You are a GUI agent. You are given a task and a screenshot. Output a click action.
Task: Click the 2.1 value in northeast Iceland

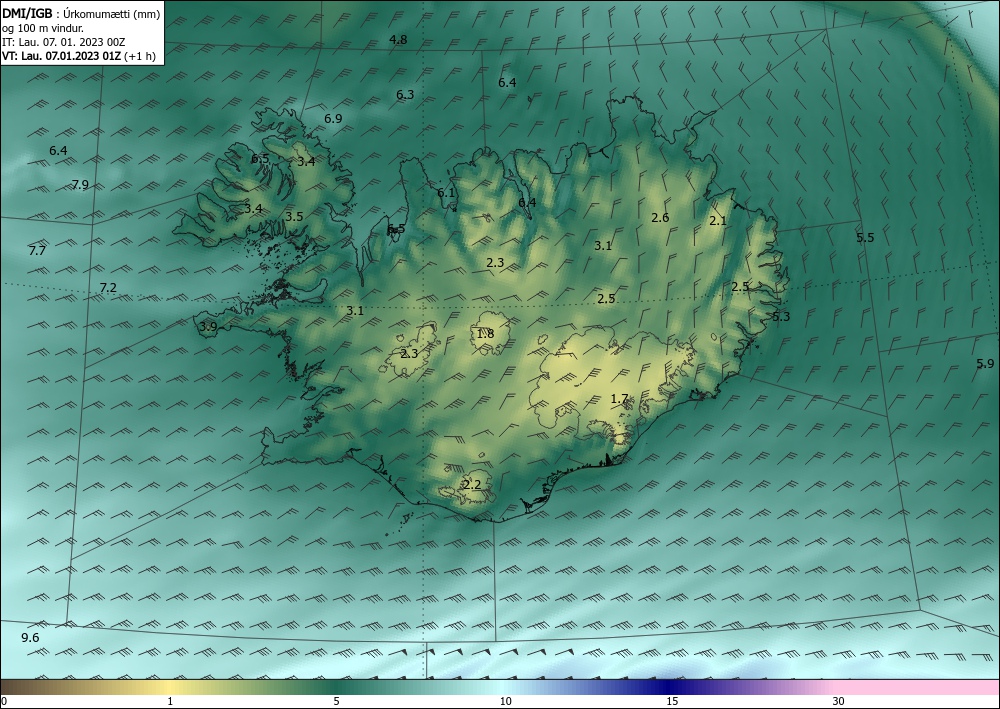click(x=718, y=221)
